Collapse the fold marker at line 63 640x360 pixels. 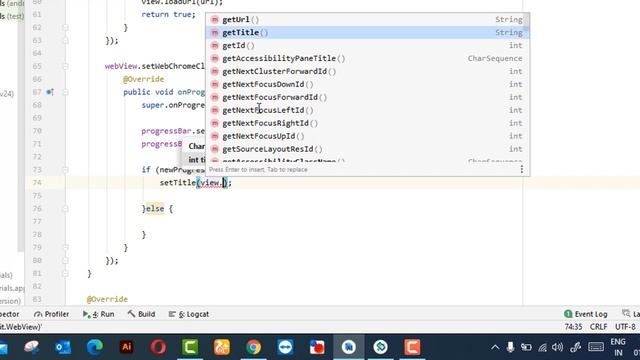(x=65, y=40)
